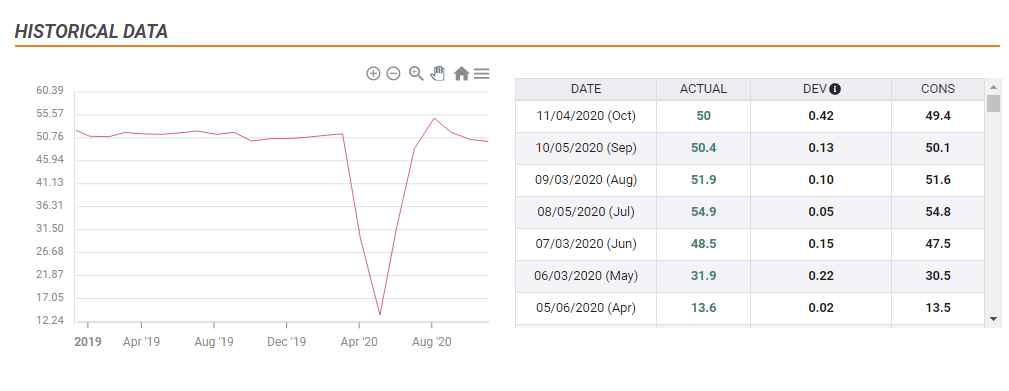Viewport: 1009px width, 391px height.
Task: Select the 11/04/2020 (Oct) row
Action: [x=750, y=116]
